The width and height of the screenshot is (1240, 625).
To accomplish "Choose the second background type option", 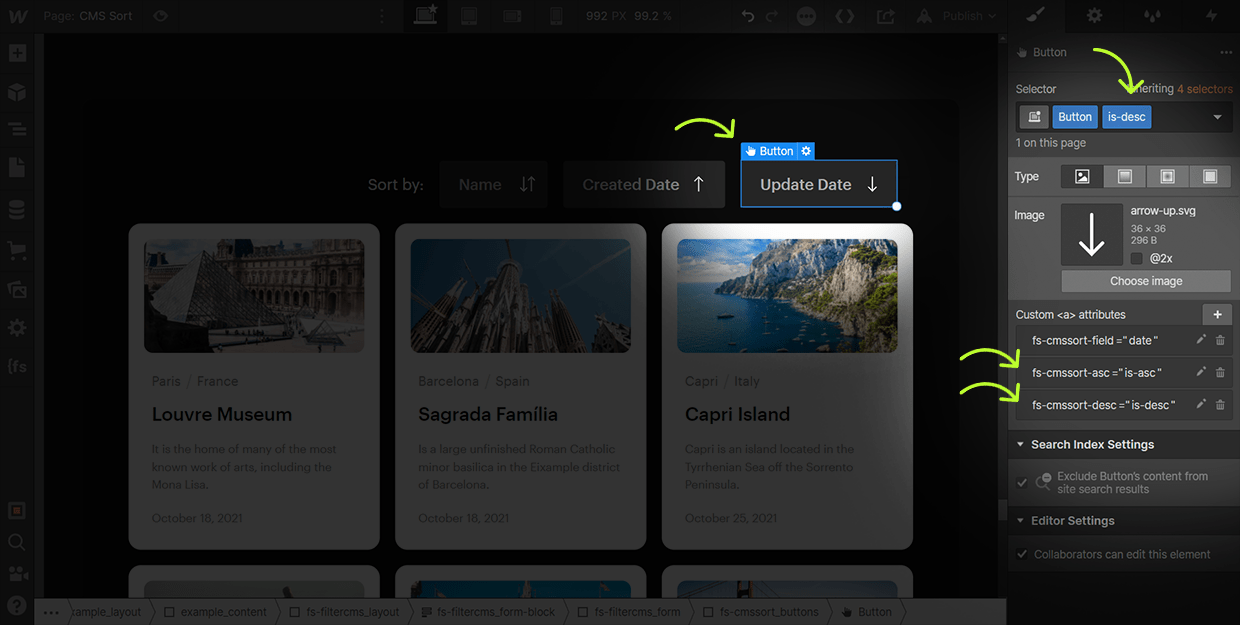I will 1125,176.
